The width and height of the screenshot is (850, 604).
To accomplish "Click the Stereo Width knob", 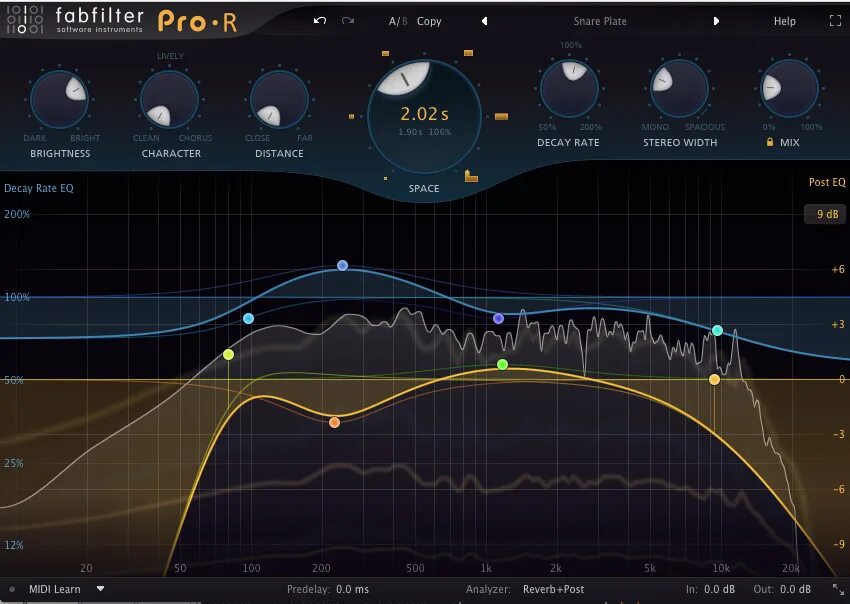I will click(679, 88).
